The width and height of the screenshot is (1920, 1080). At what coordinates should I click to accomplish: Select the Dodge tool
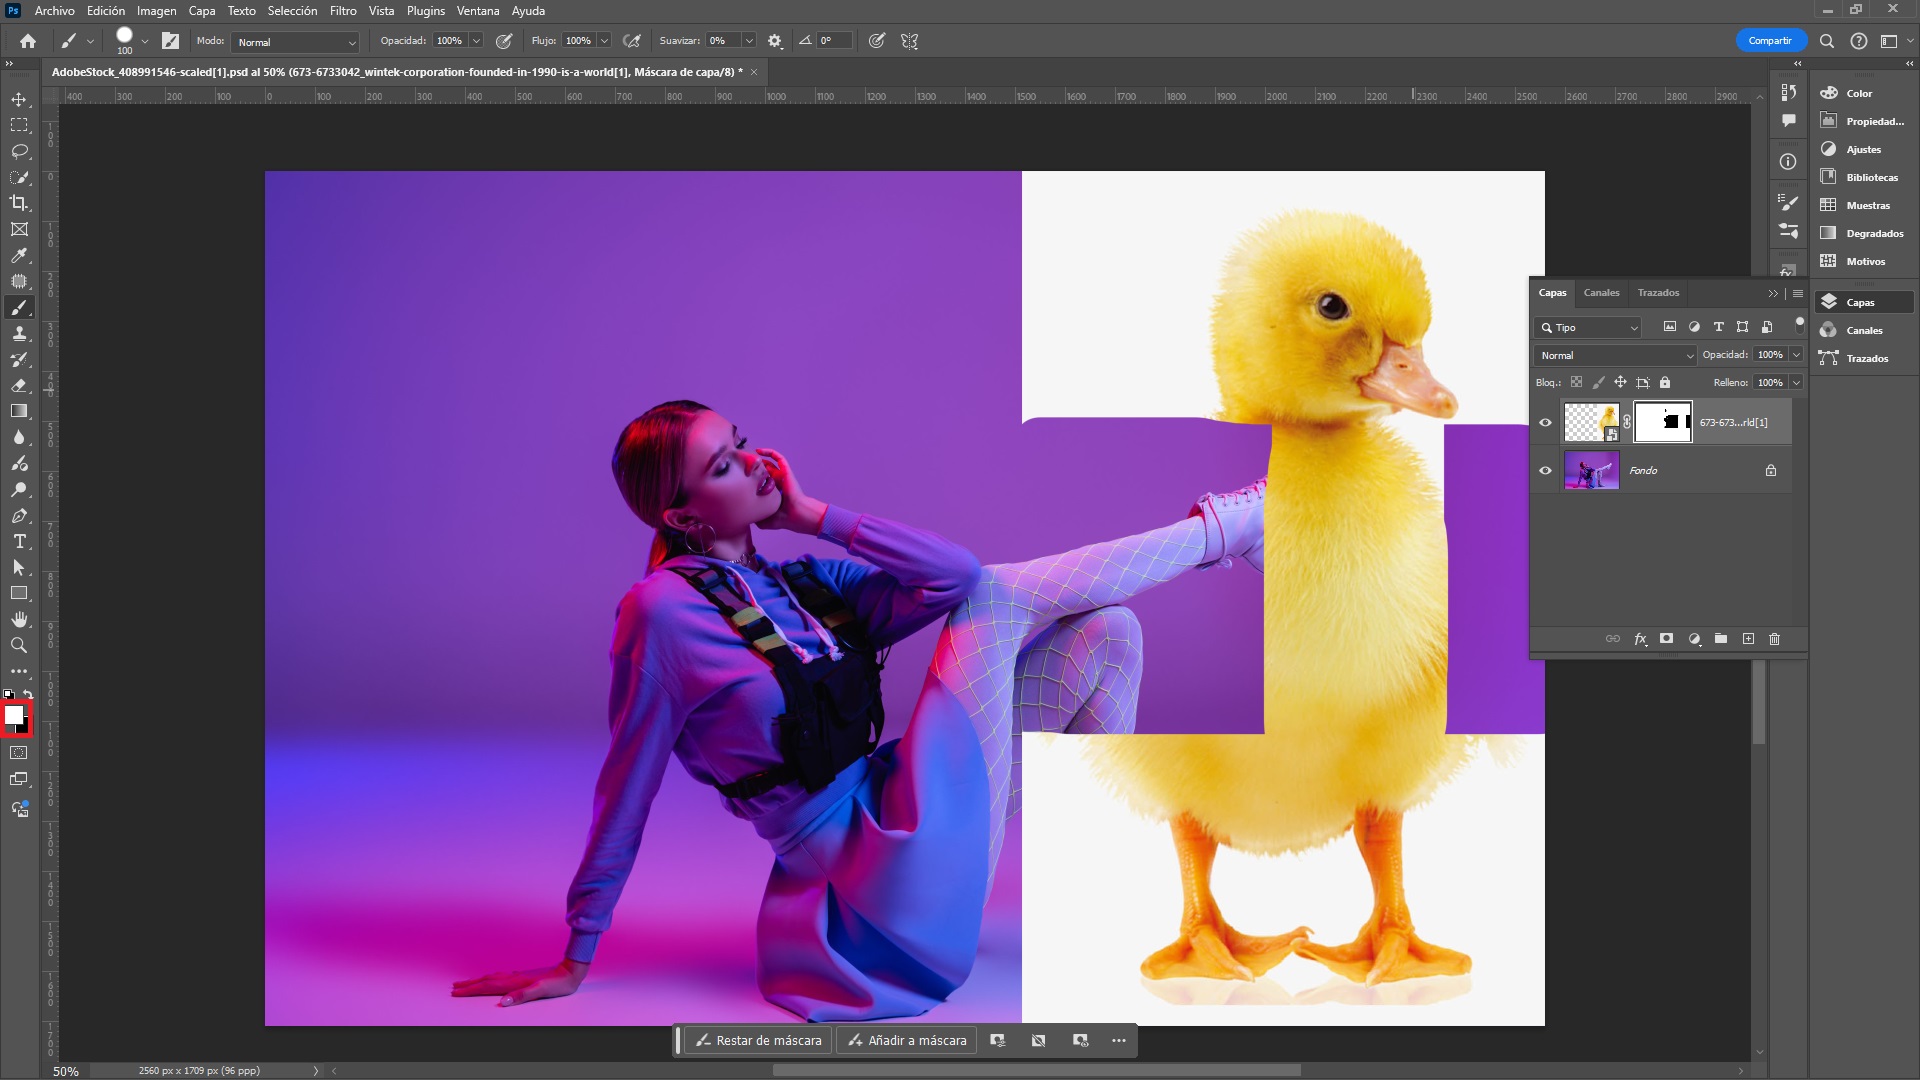19,489
